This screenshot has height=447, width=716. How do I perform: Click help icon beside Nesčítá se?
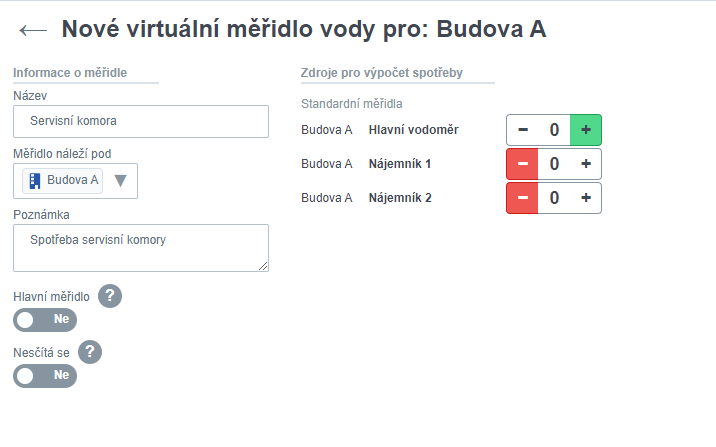[x=90, y=351]
